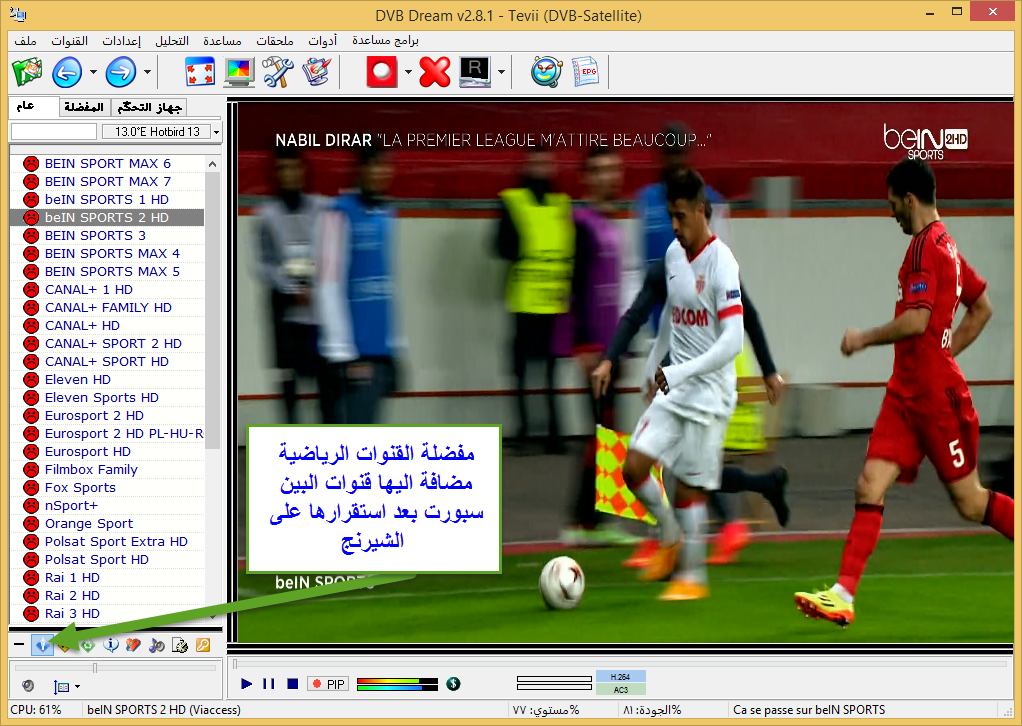
Task: Toggle the PIP button
Action: (x=328, y=684)
